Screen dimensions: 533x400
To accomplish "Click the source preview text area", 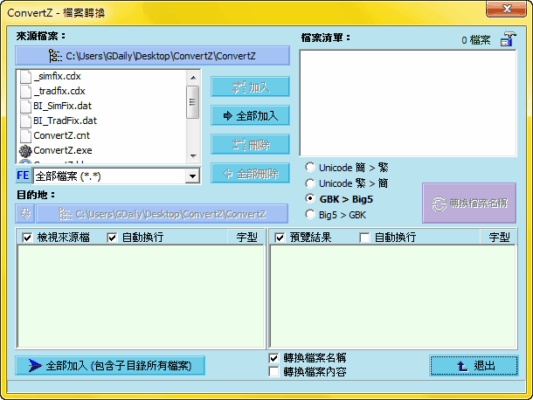I will [140, 296].
